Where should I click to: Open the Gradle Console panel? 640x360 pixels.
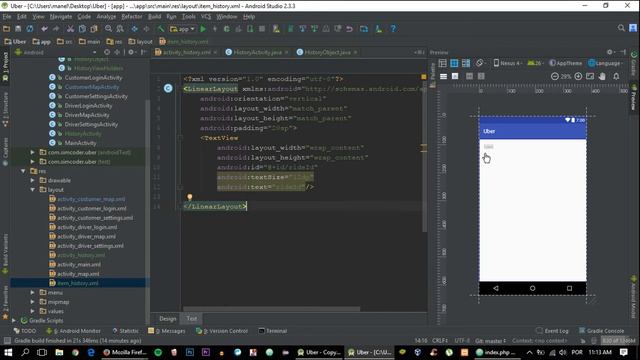(602, 331)
